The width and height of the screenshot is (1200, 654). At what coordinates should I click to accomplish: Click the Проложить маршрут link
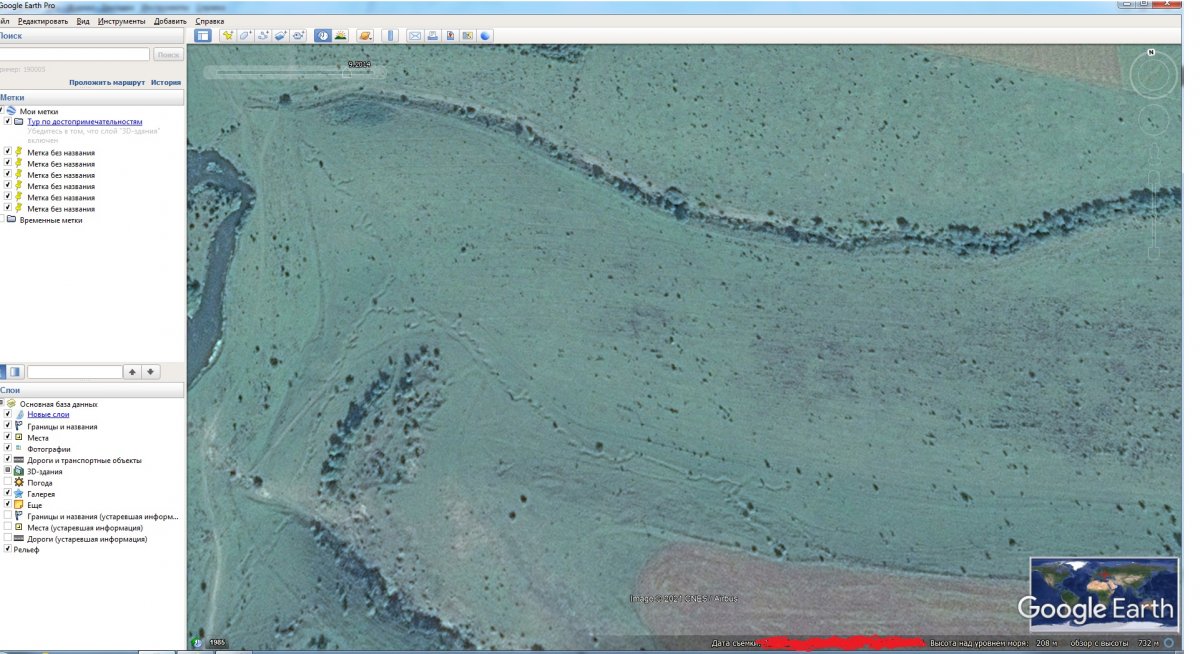[x=107, y=83]
